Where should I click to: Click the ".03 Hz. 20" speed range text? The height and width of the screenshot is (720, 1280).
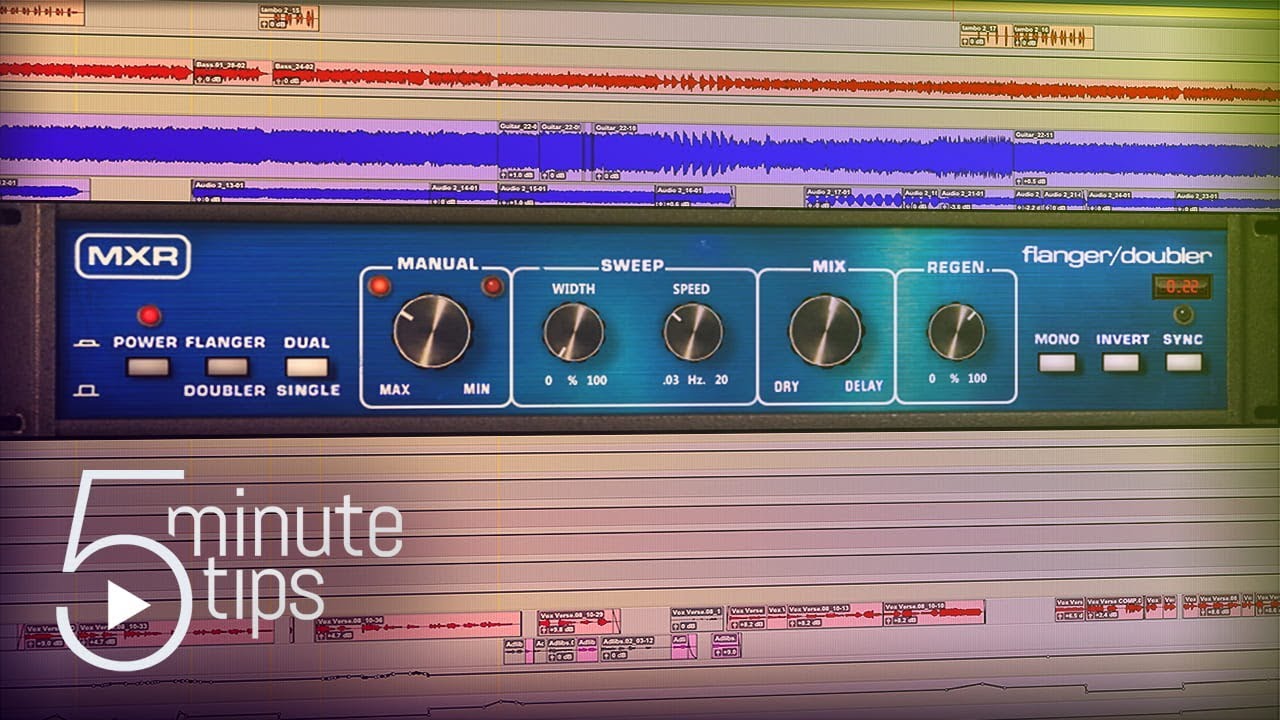(694, 380)
